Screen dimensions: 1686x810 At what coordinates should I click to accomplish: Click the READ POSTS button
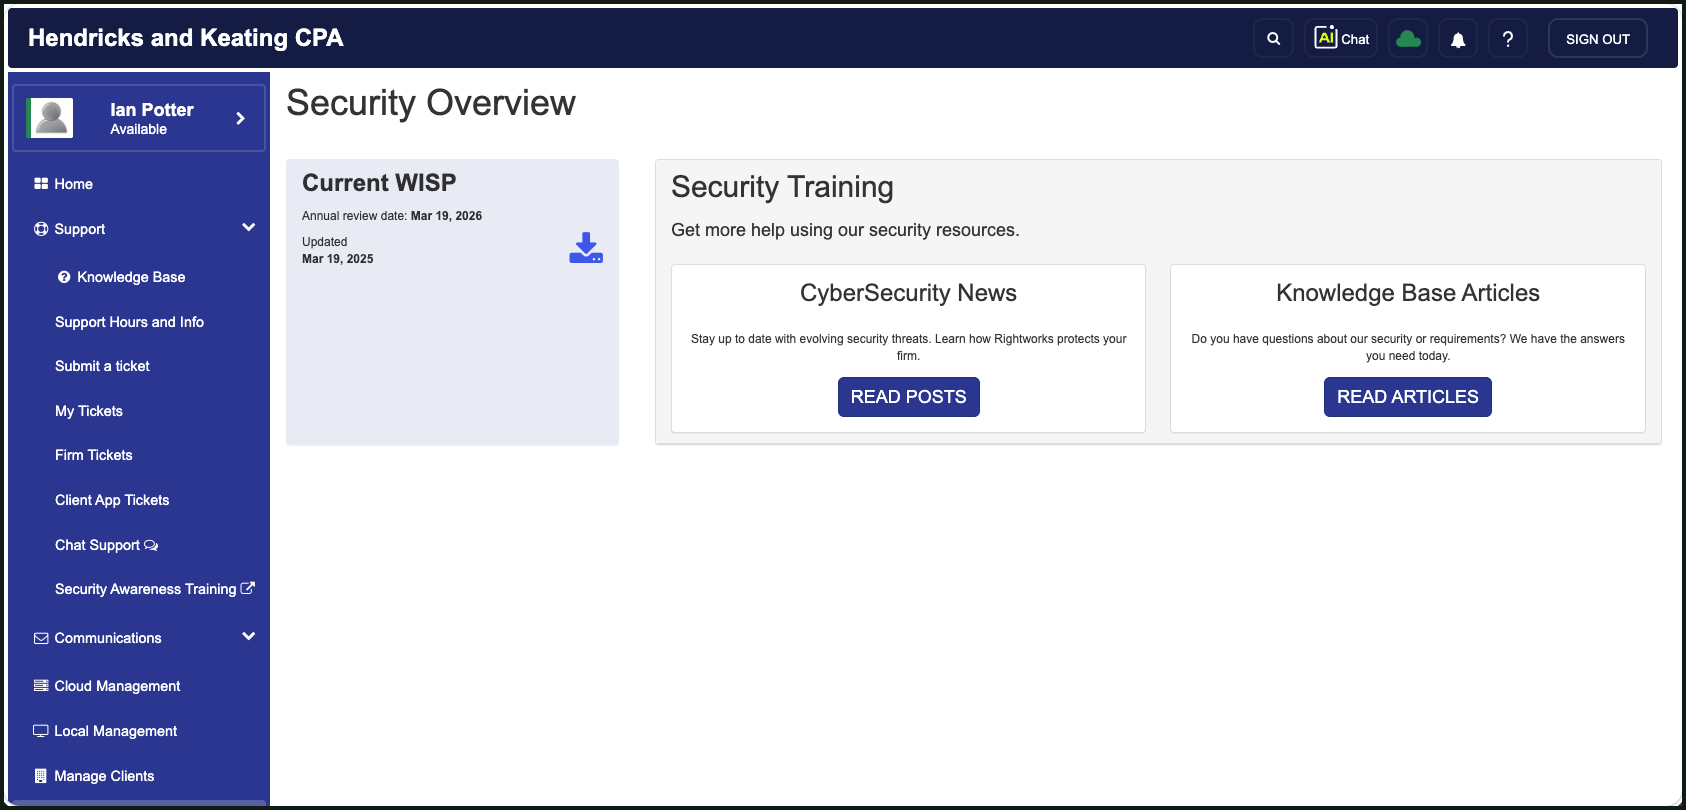click(x=908, y=397)
